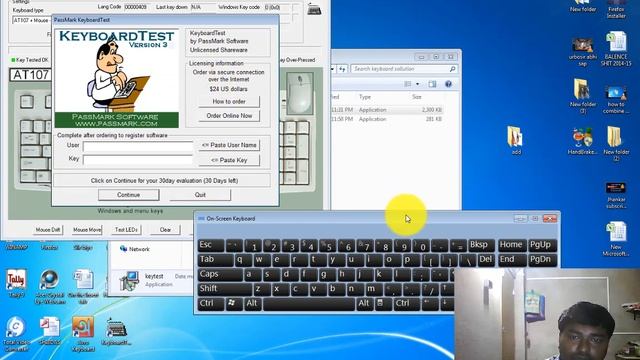Open the view options dropdown arrow in Explorer
The image size is (640, 360).
point(417,84)
